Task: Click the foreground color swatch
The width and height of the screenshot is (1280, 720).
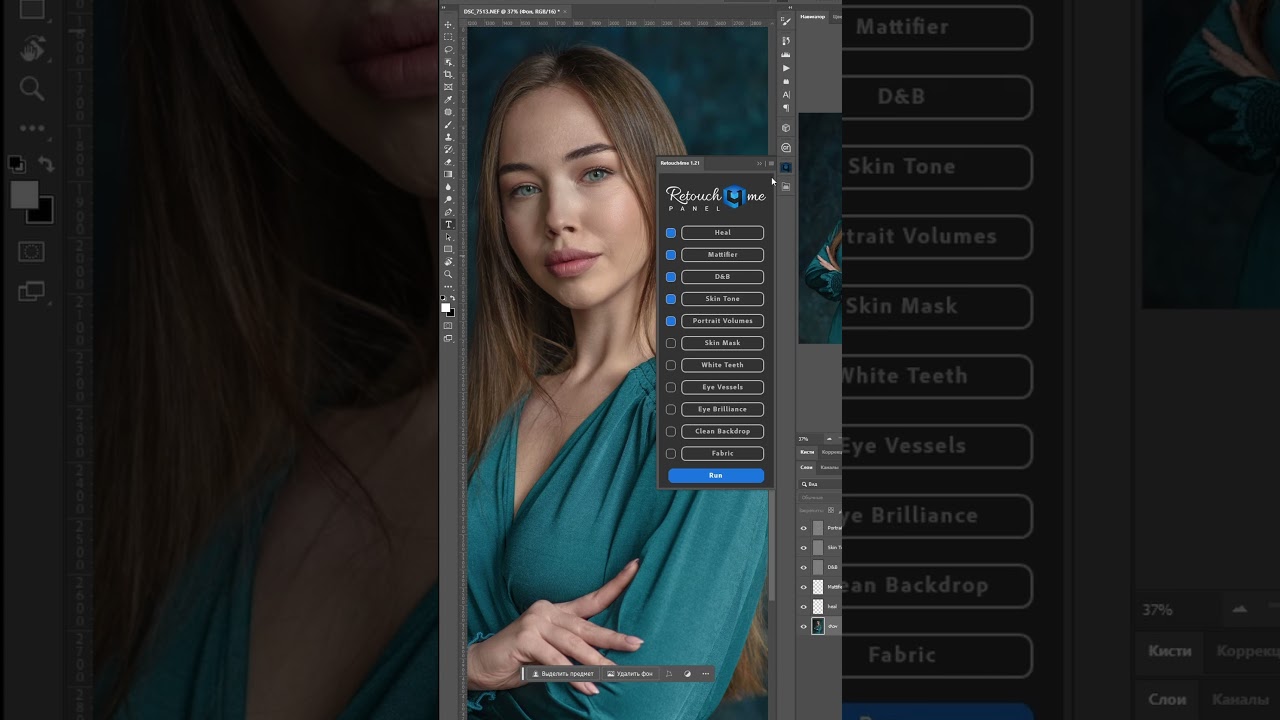Action: click(446, 308)
